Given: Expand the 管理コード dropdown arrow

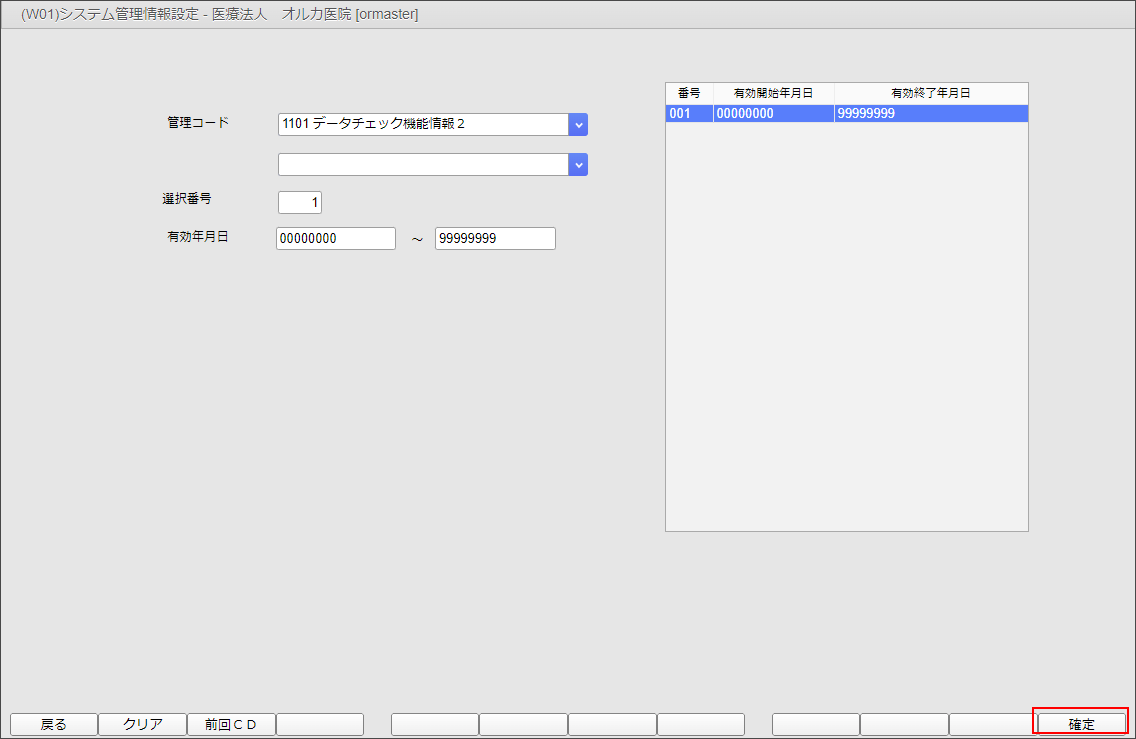Looking at the screenshot, I should pos(578,124).
